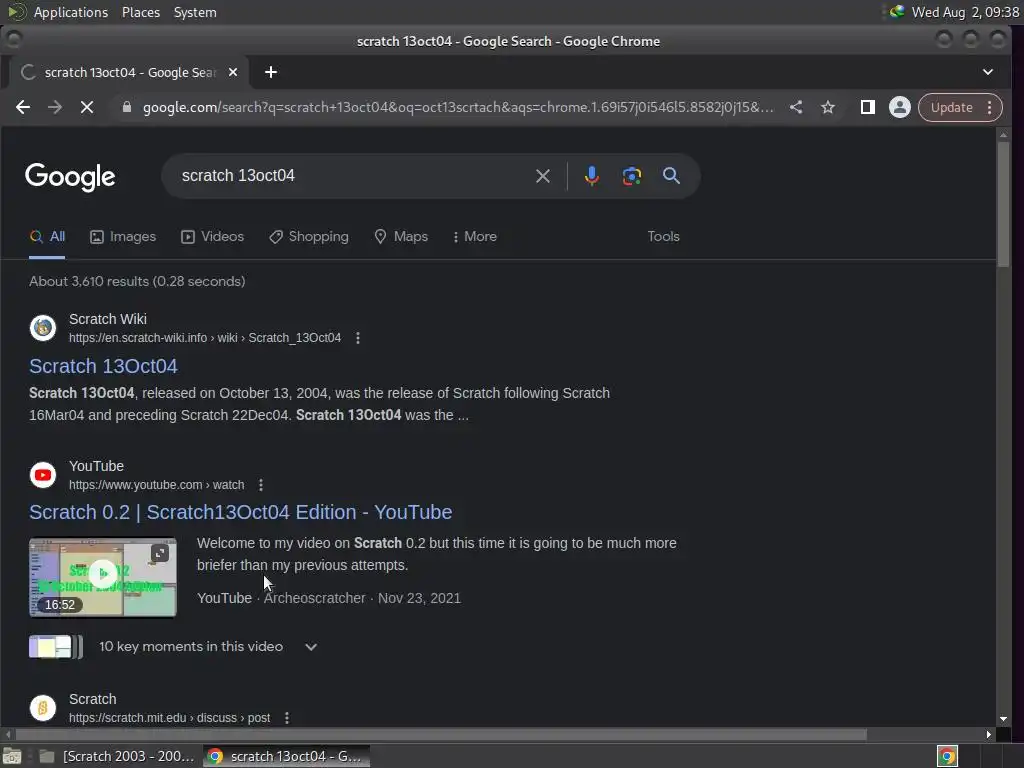Open the tab search dropdown
This screenshot has width=1024, height=768.
987,72
